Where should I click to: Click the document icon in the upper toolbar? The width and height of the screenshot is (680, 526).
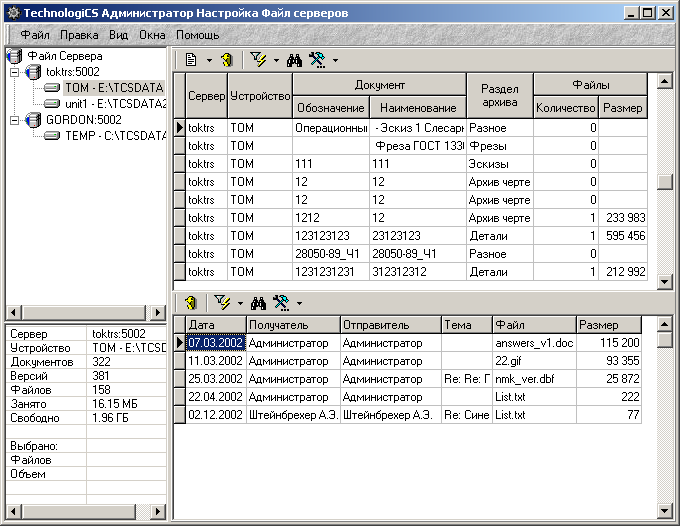click(x=190, y=60)
